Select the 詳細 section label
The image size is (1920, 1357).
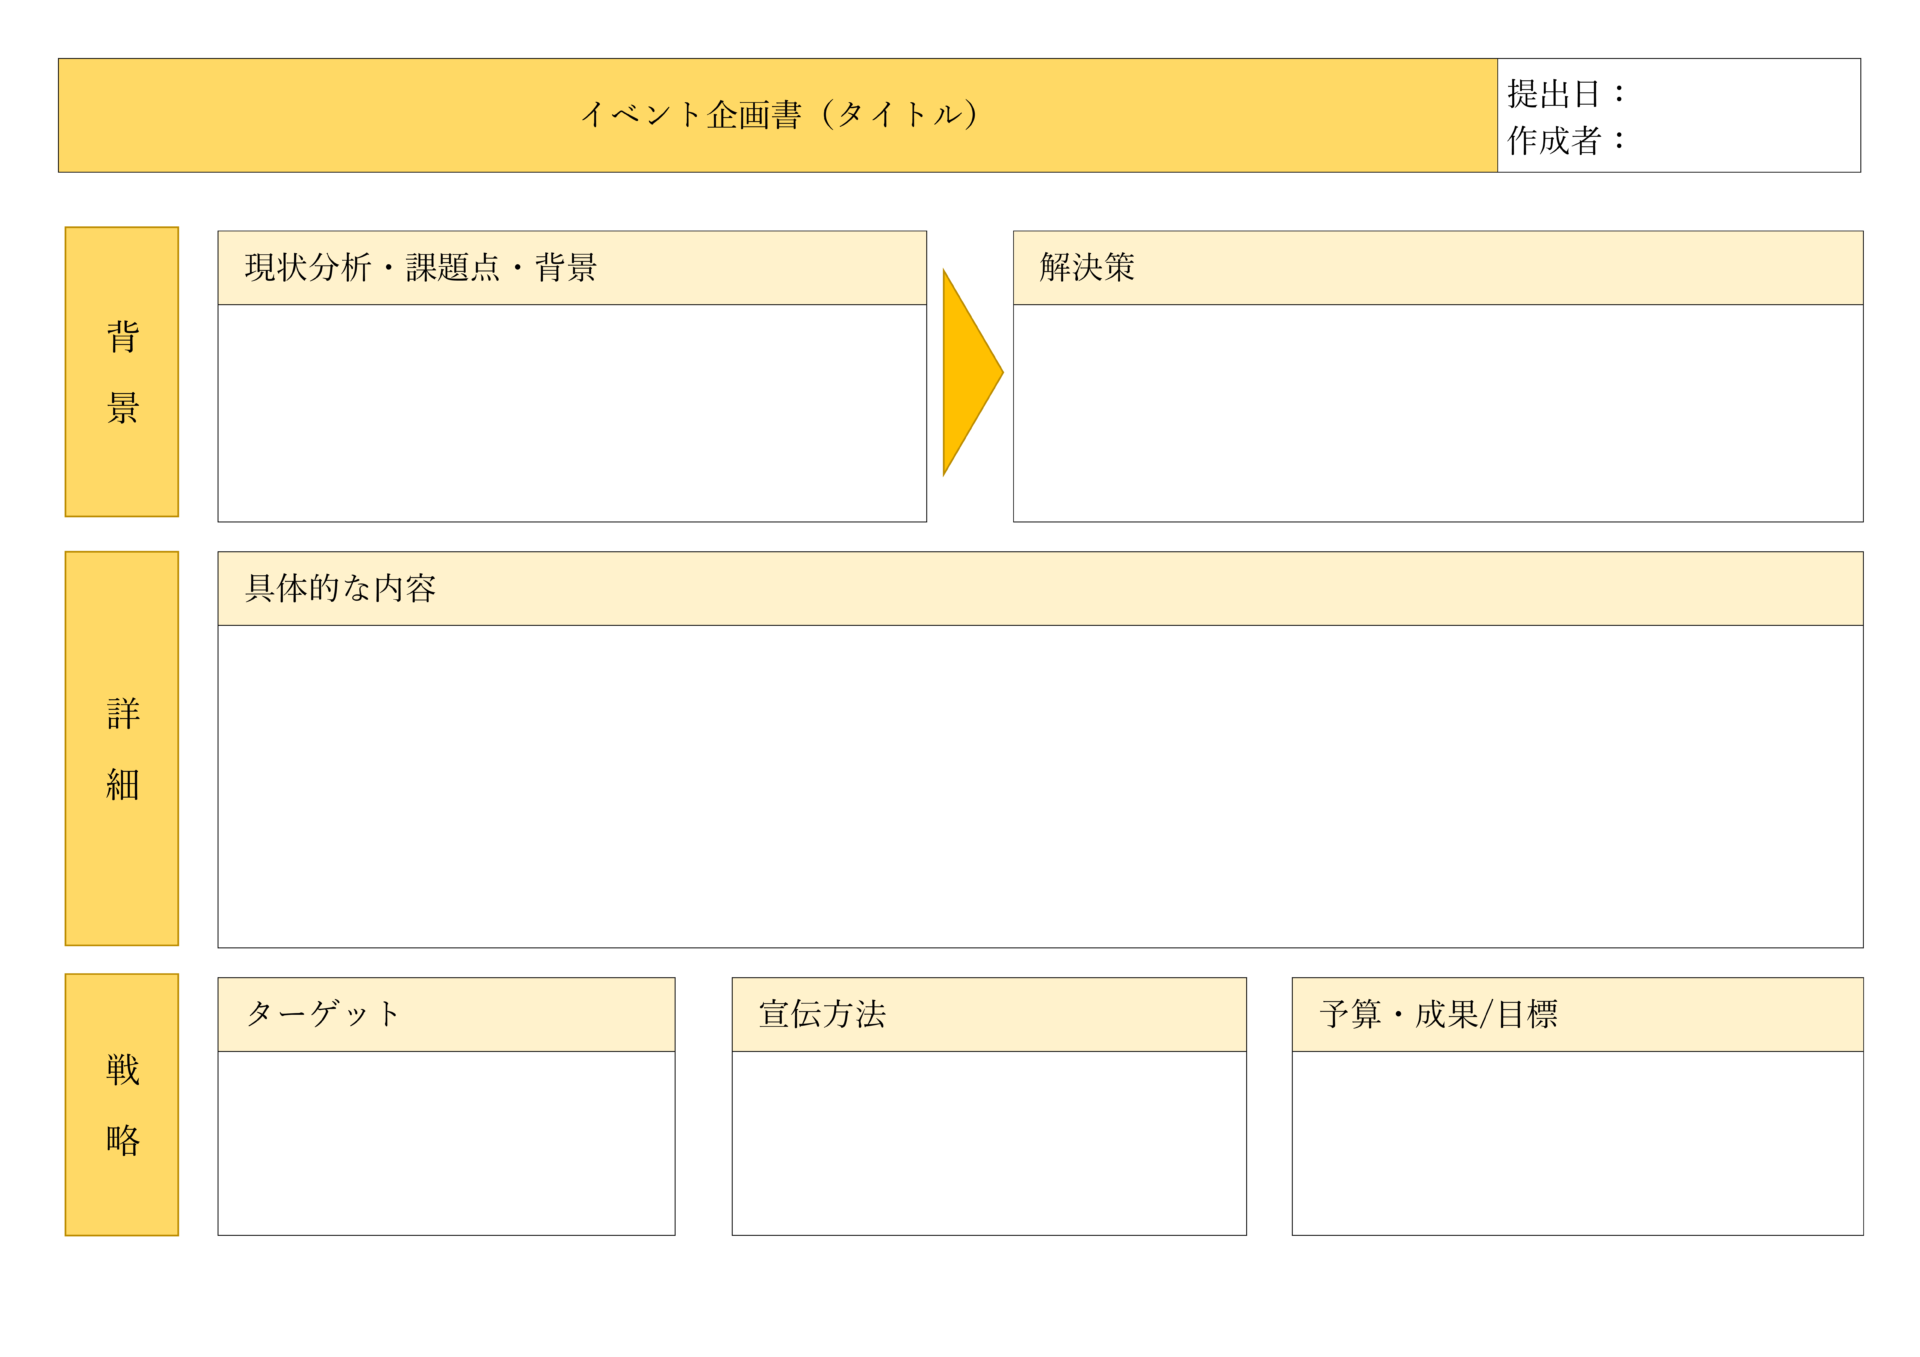[x=120, y=748]
